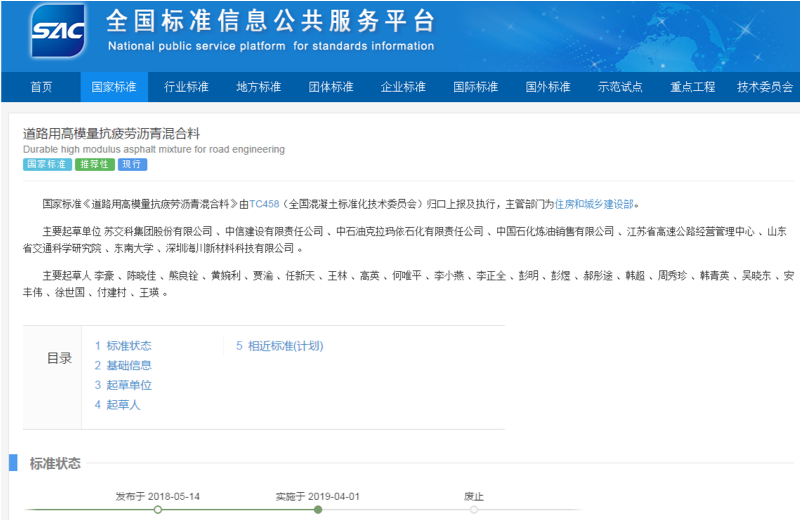Screen dimensions: 800x520
Task: Click the 实施于 2019-04-01 timeline marker
Action: [318, 509]
